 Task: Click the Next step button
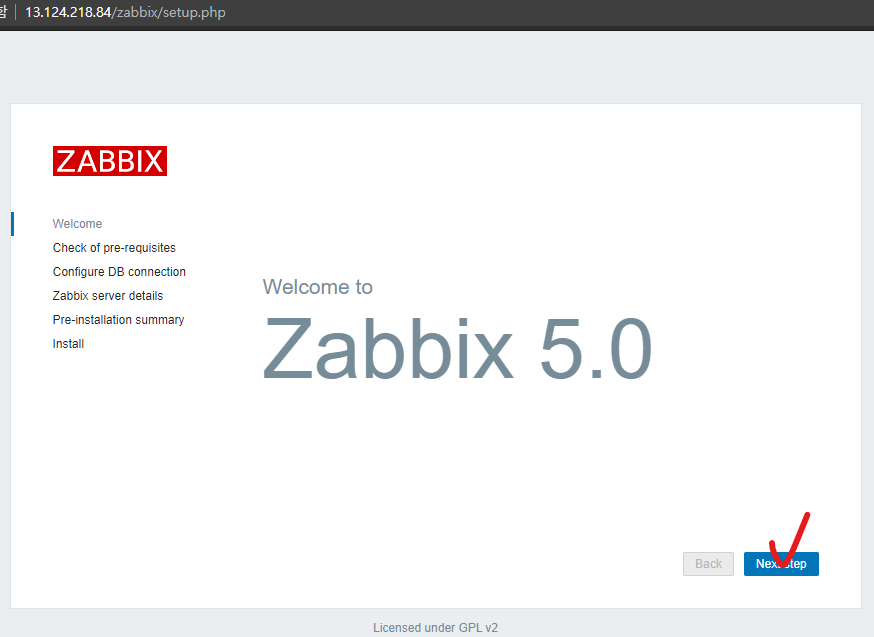(781, 563)
